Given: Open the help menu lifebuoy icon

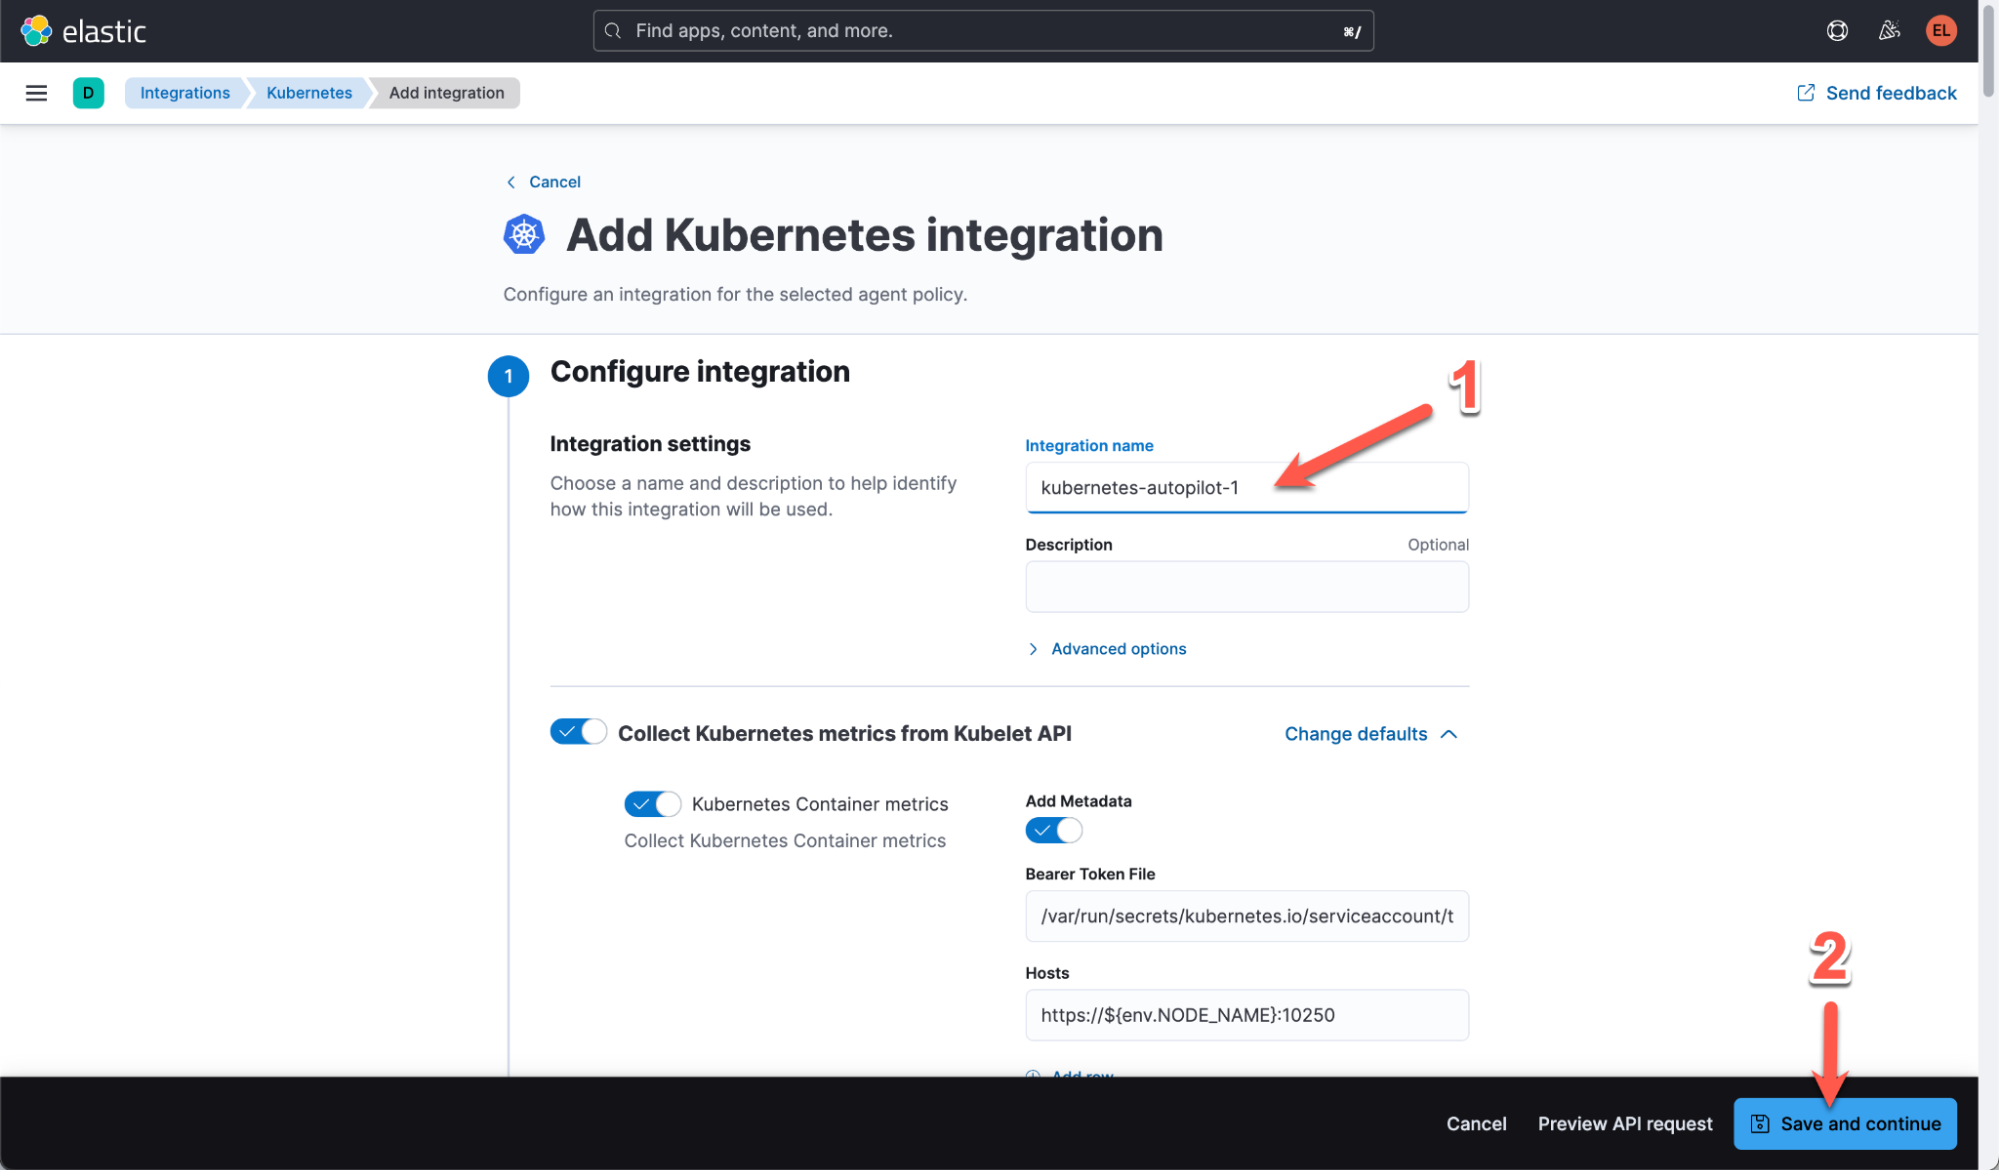Looking at the screenshot, I should [1837, 31].
